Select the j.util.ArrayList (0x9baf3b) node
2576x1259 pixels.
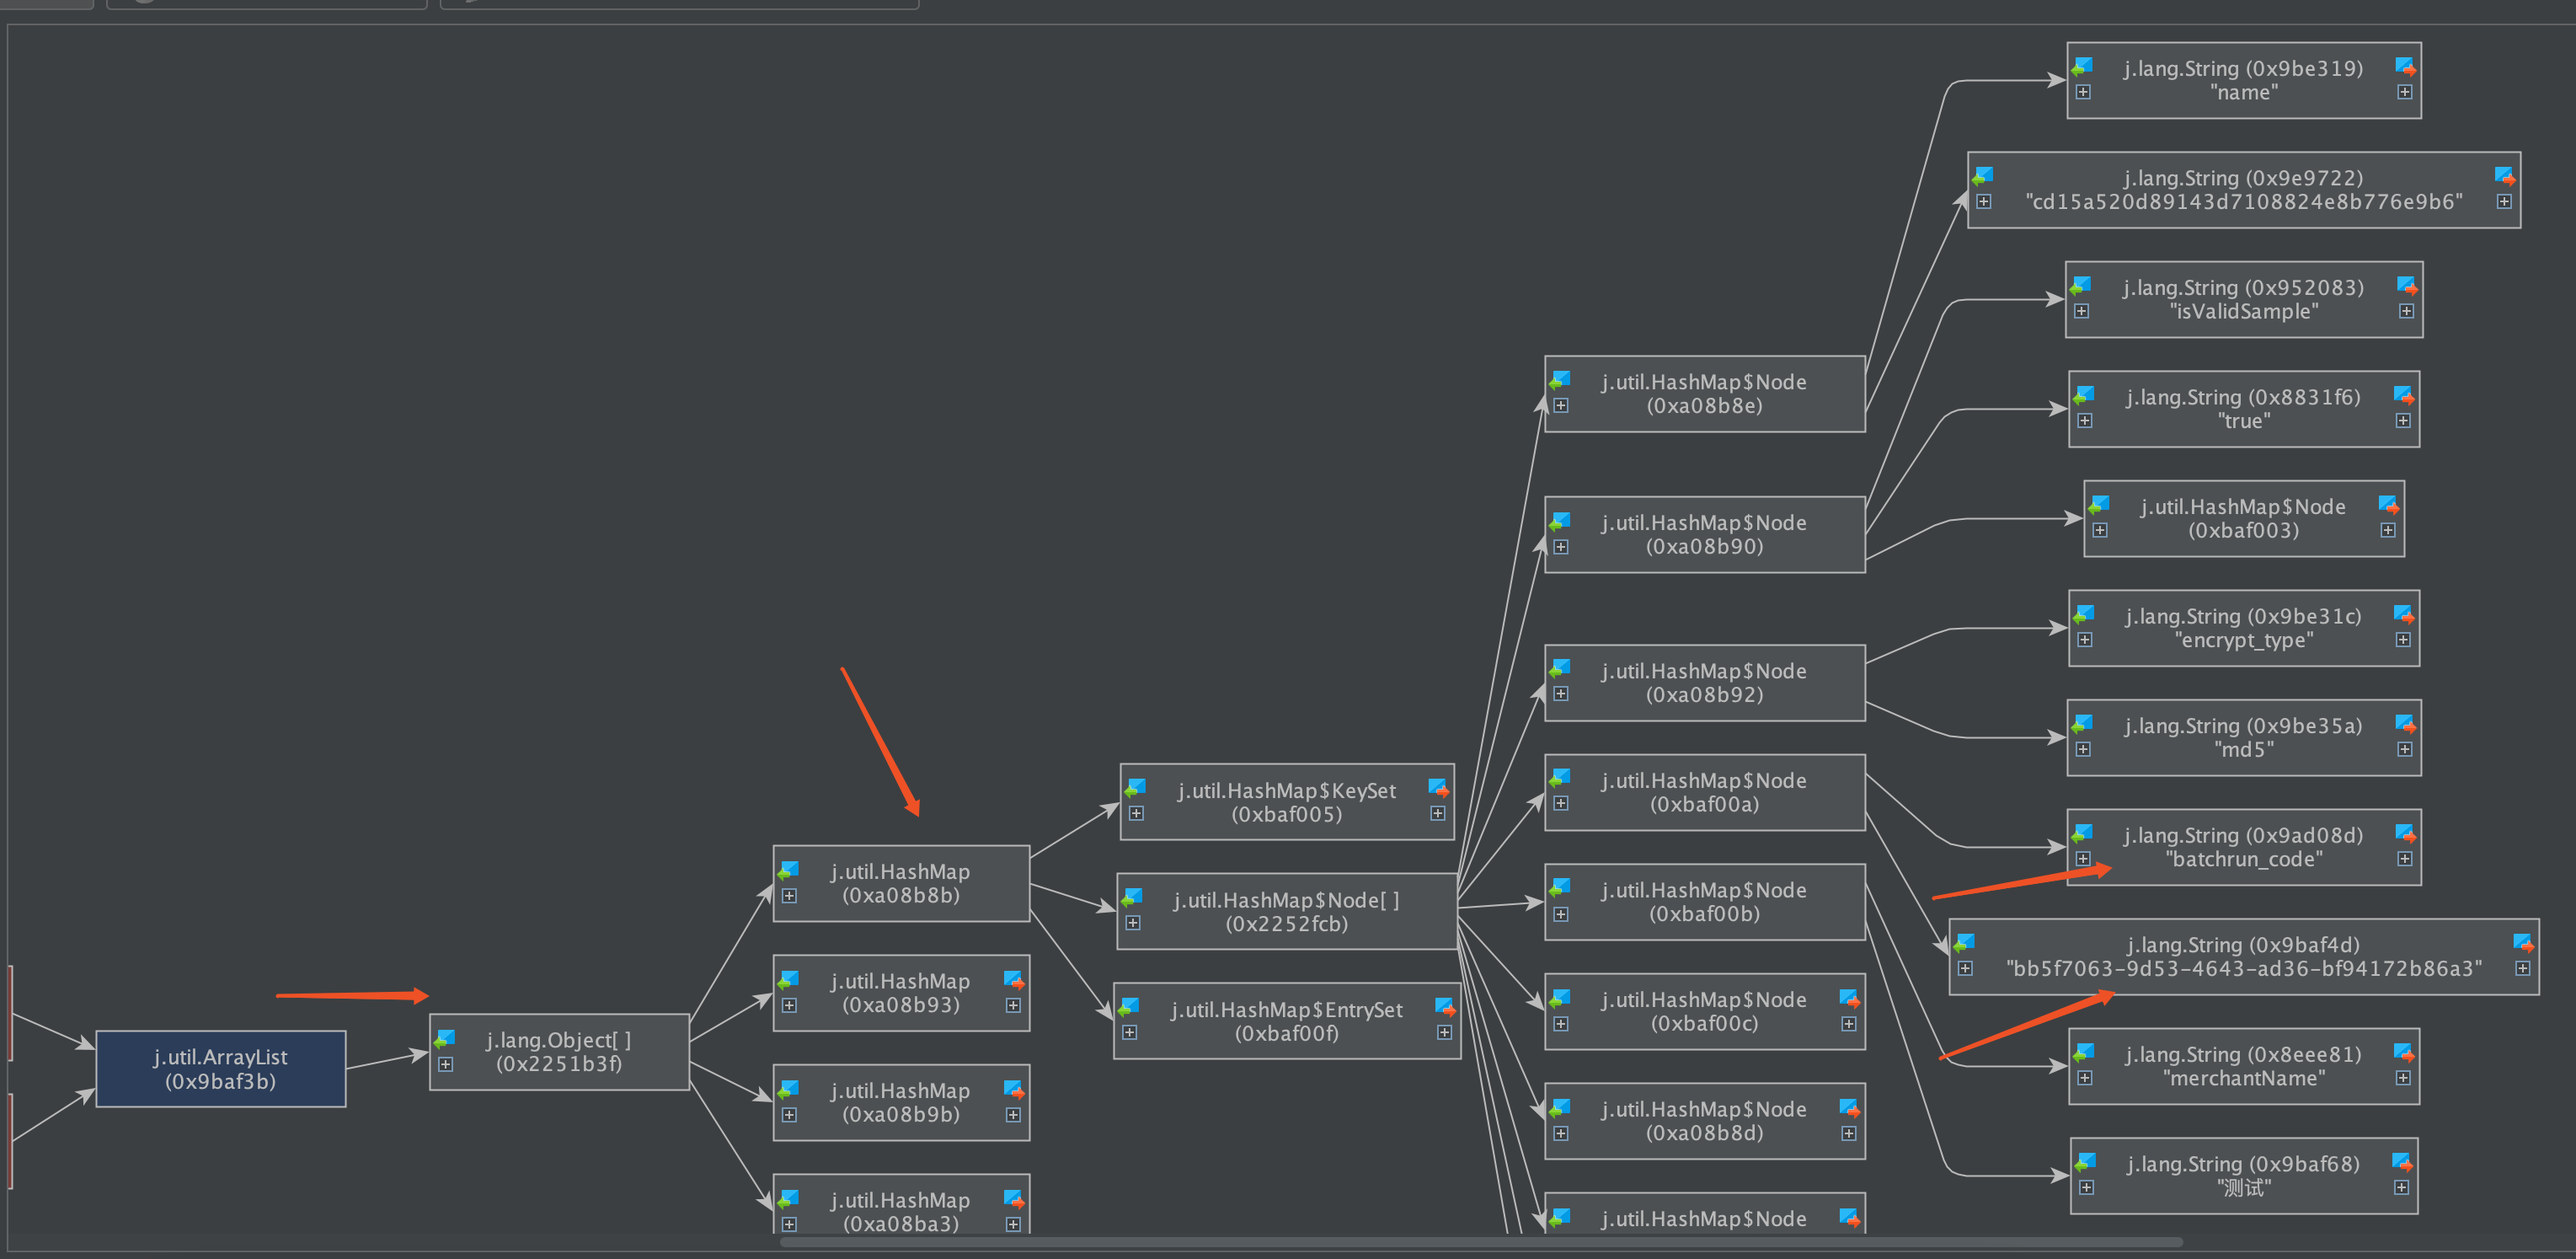pyautogui.click(x=221, y=1069)
